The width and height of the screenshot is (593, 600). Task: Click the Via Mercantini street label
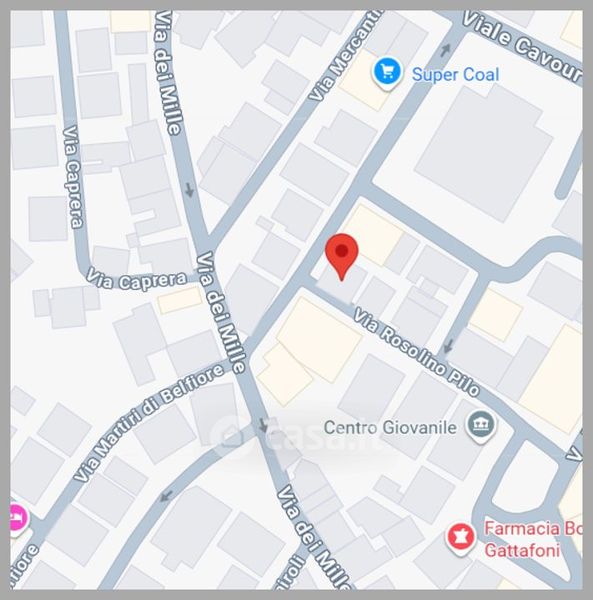[x=345, y=56]
